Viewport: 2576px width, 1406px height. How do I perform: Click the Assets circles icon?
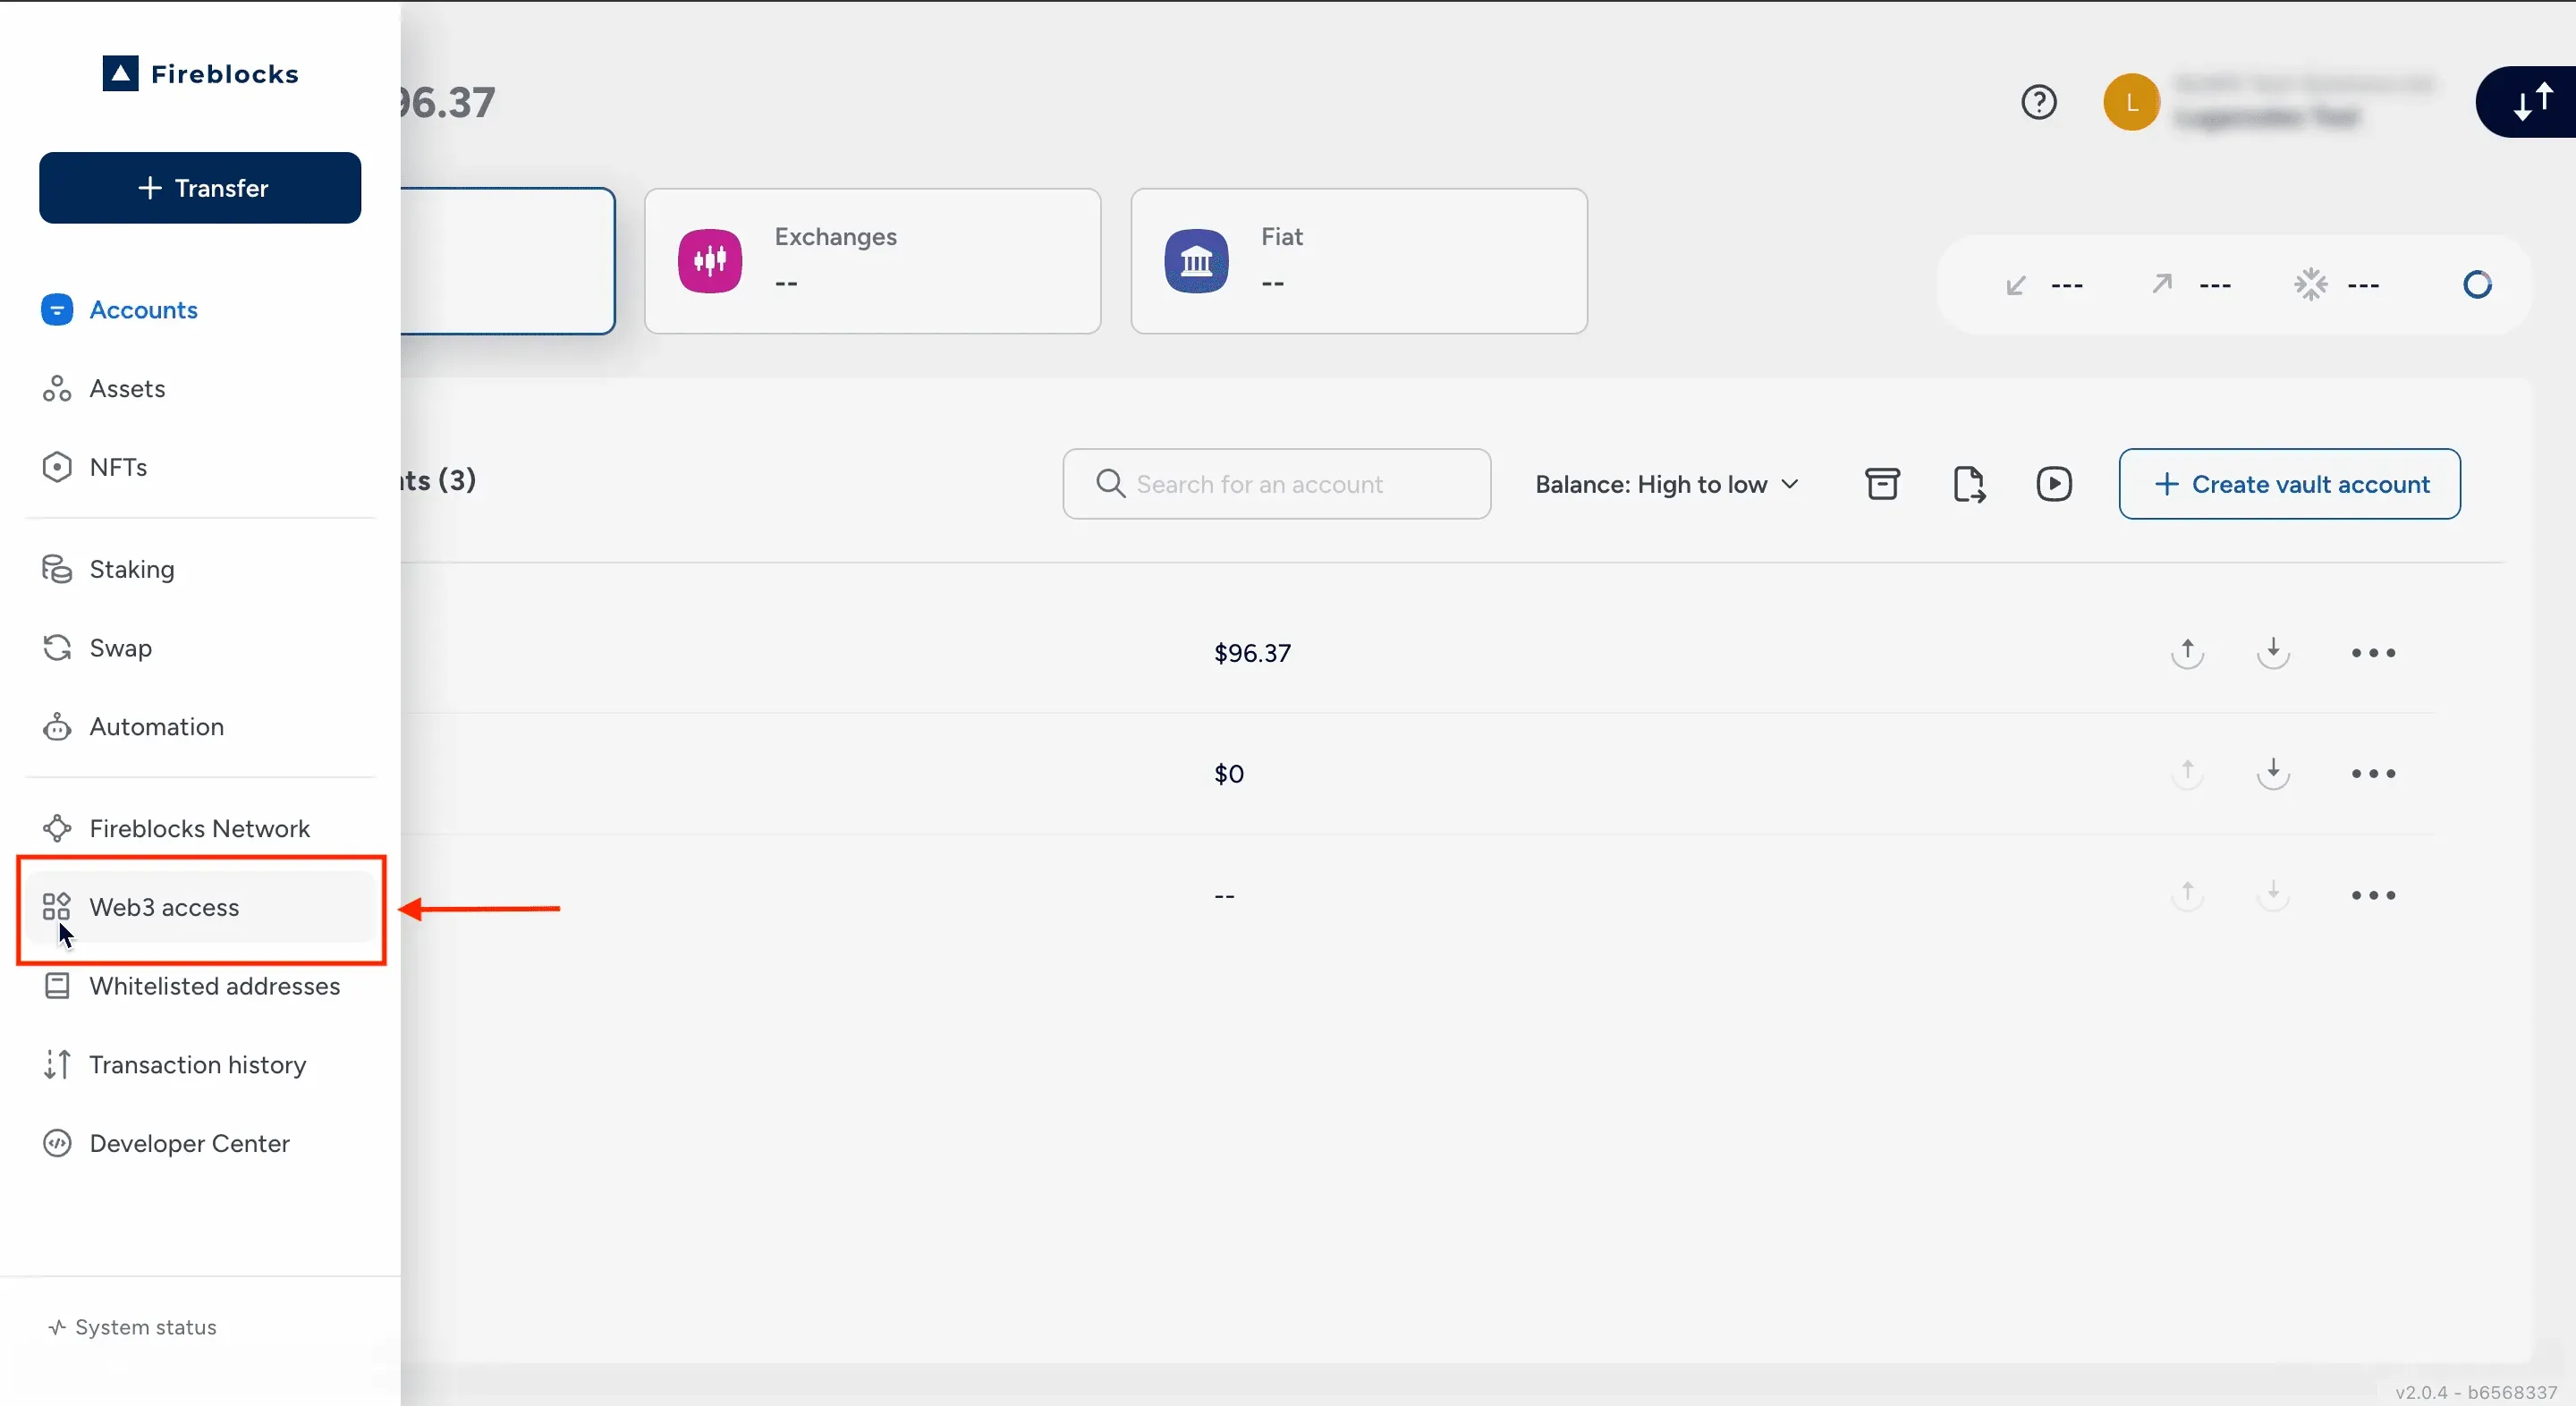[x=57, y=389]
